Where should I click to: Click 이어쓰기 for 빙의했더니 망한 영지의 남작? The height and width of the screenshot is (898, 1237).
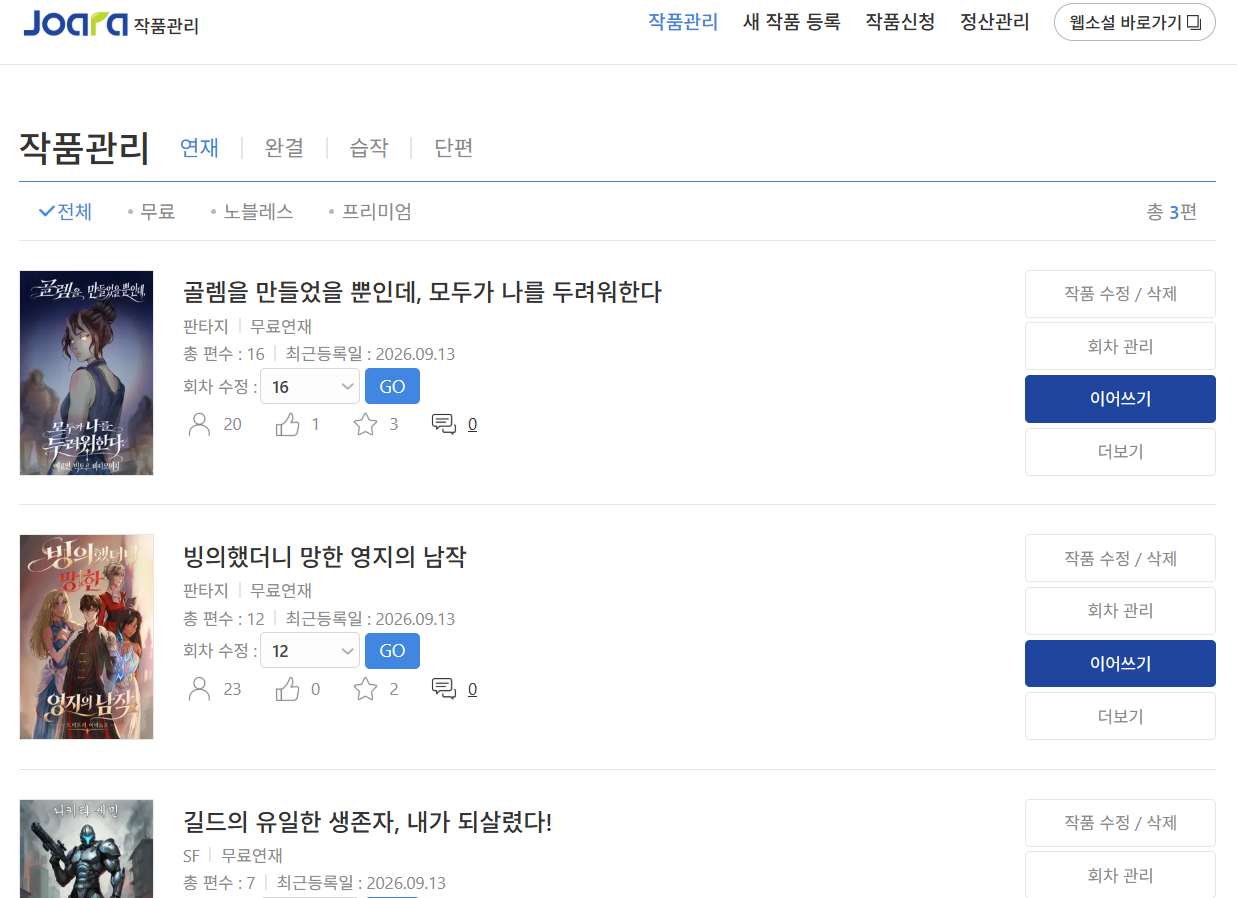click(x=1120, y=663)
